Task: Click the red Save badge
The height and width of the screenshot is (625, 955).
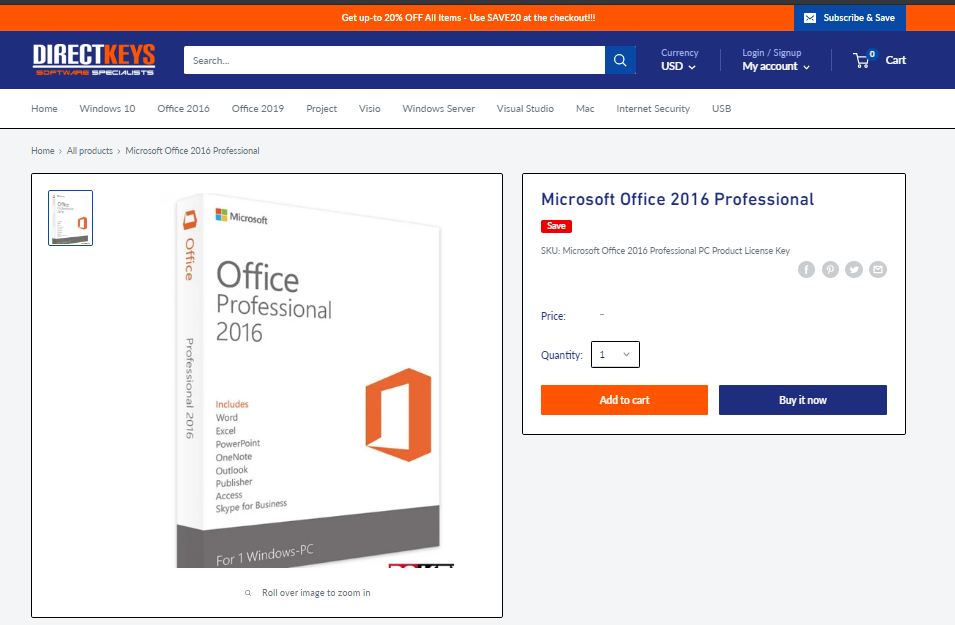Action: [556, 226]
